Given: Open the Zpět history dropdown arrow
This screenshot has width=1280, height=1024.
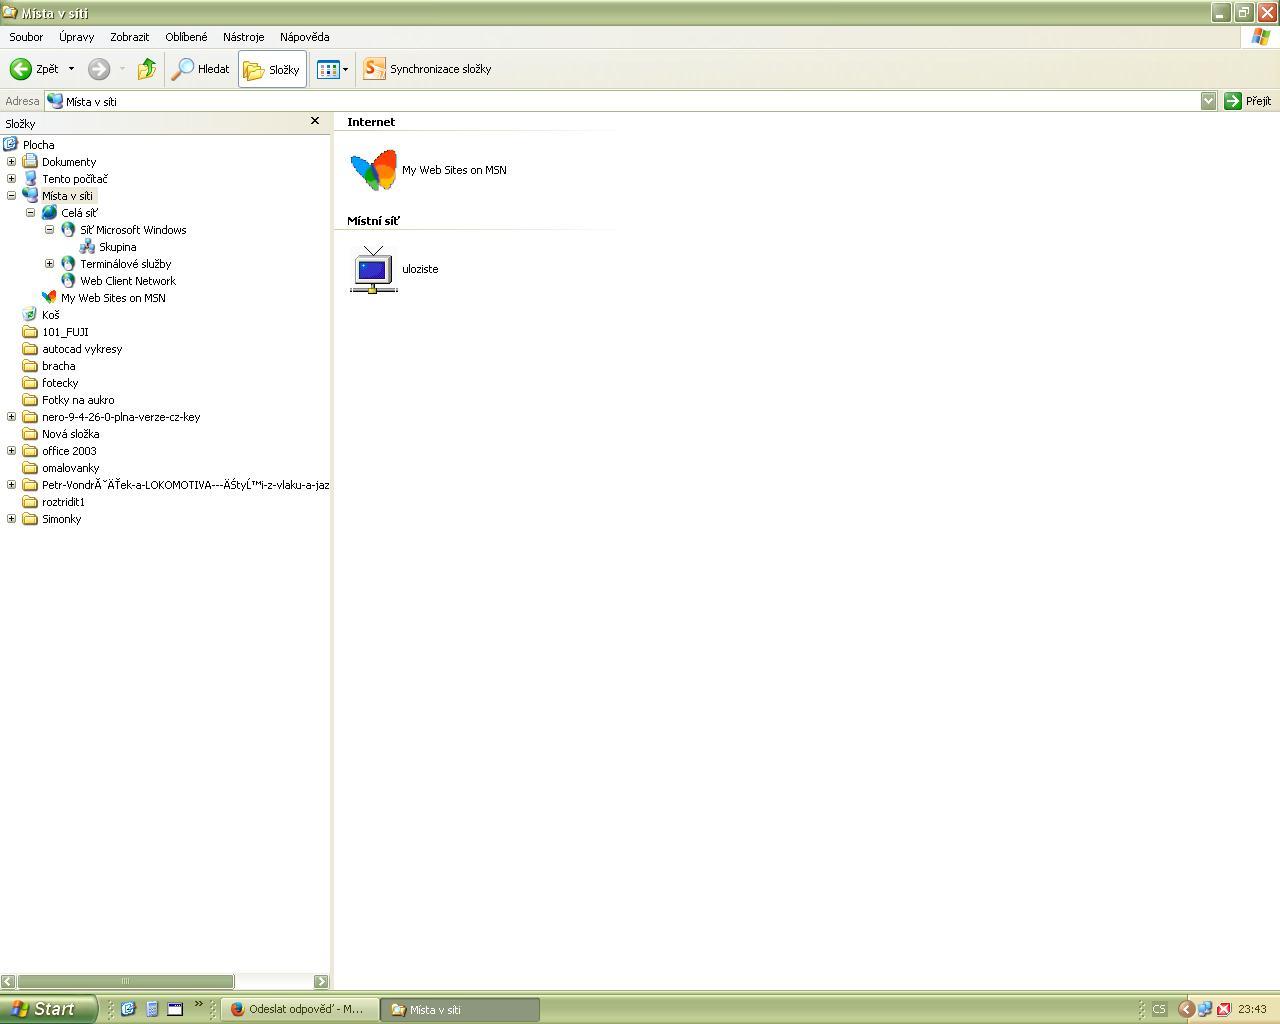Looking at the screenshot, I should coord(71,69).
